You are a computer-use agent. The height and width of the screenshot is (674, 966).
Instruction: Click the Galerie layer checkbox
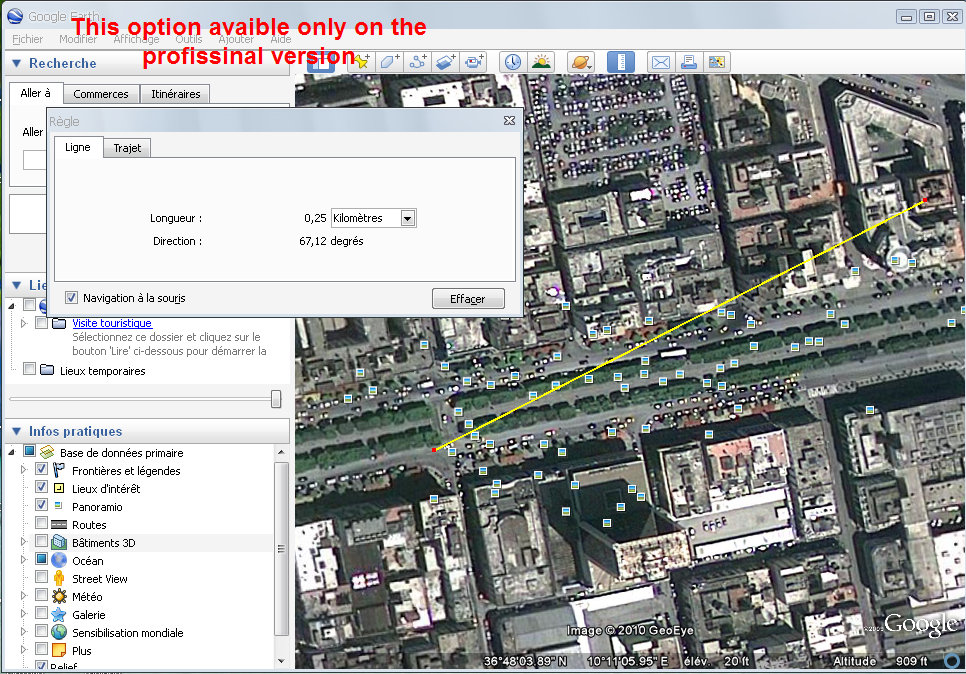41,613
